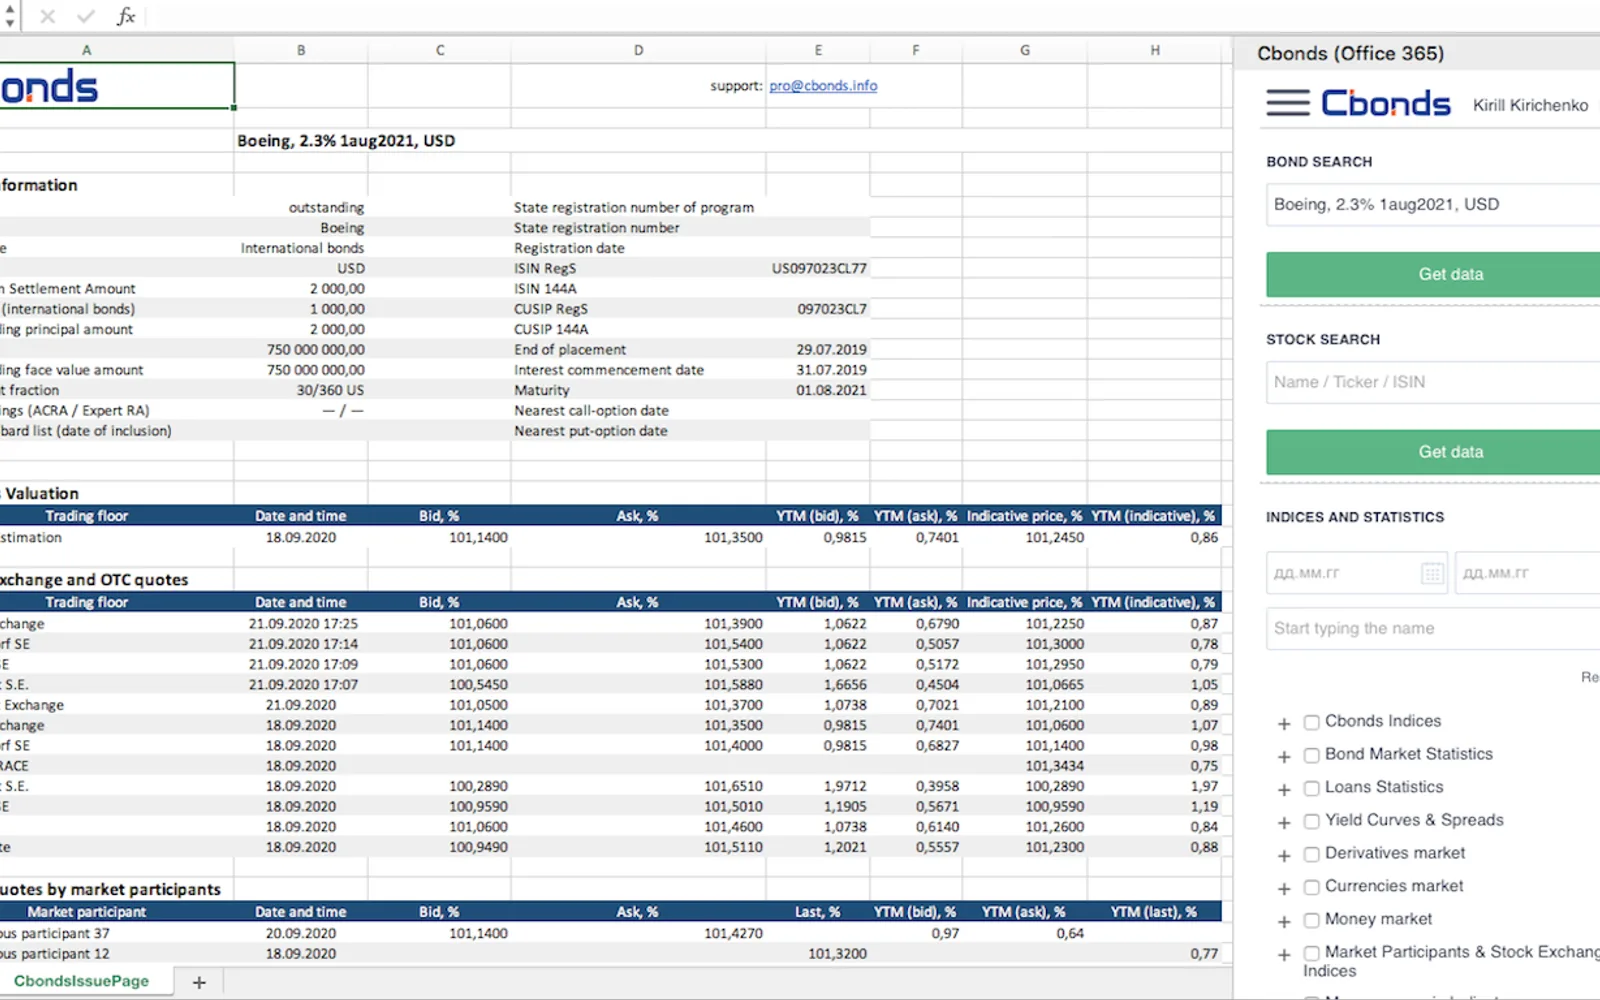
Task: Click Get data under Bond Search
Action: 1433,274
